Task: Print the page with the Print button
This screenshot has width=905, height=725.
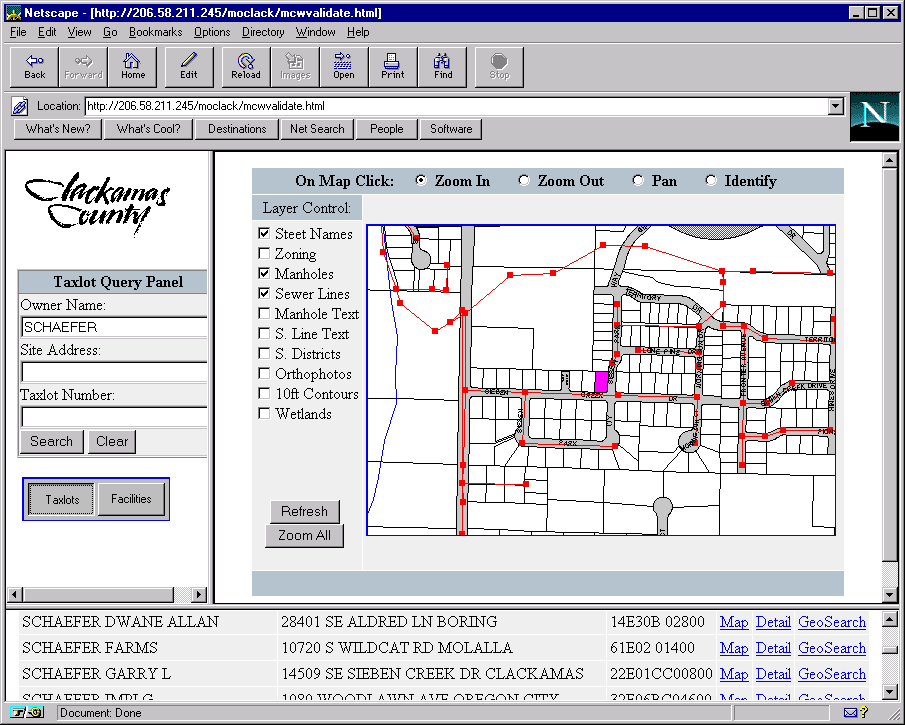Action: pos(393,67)
